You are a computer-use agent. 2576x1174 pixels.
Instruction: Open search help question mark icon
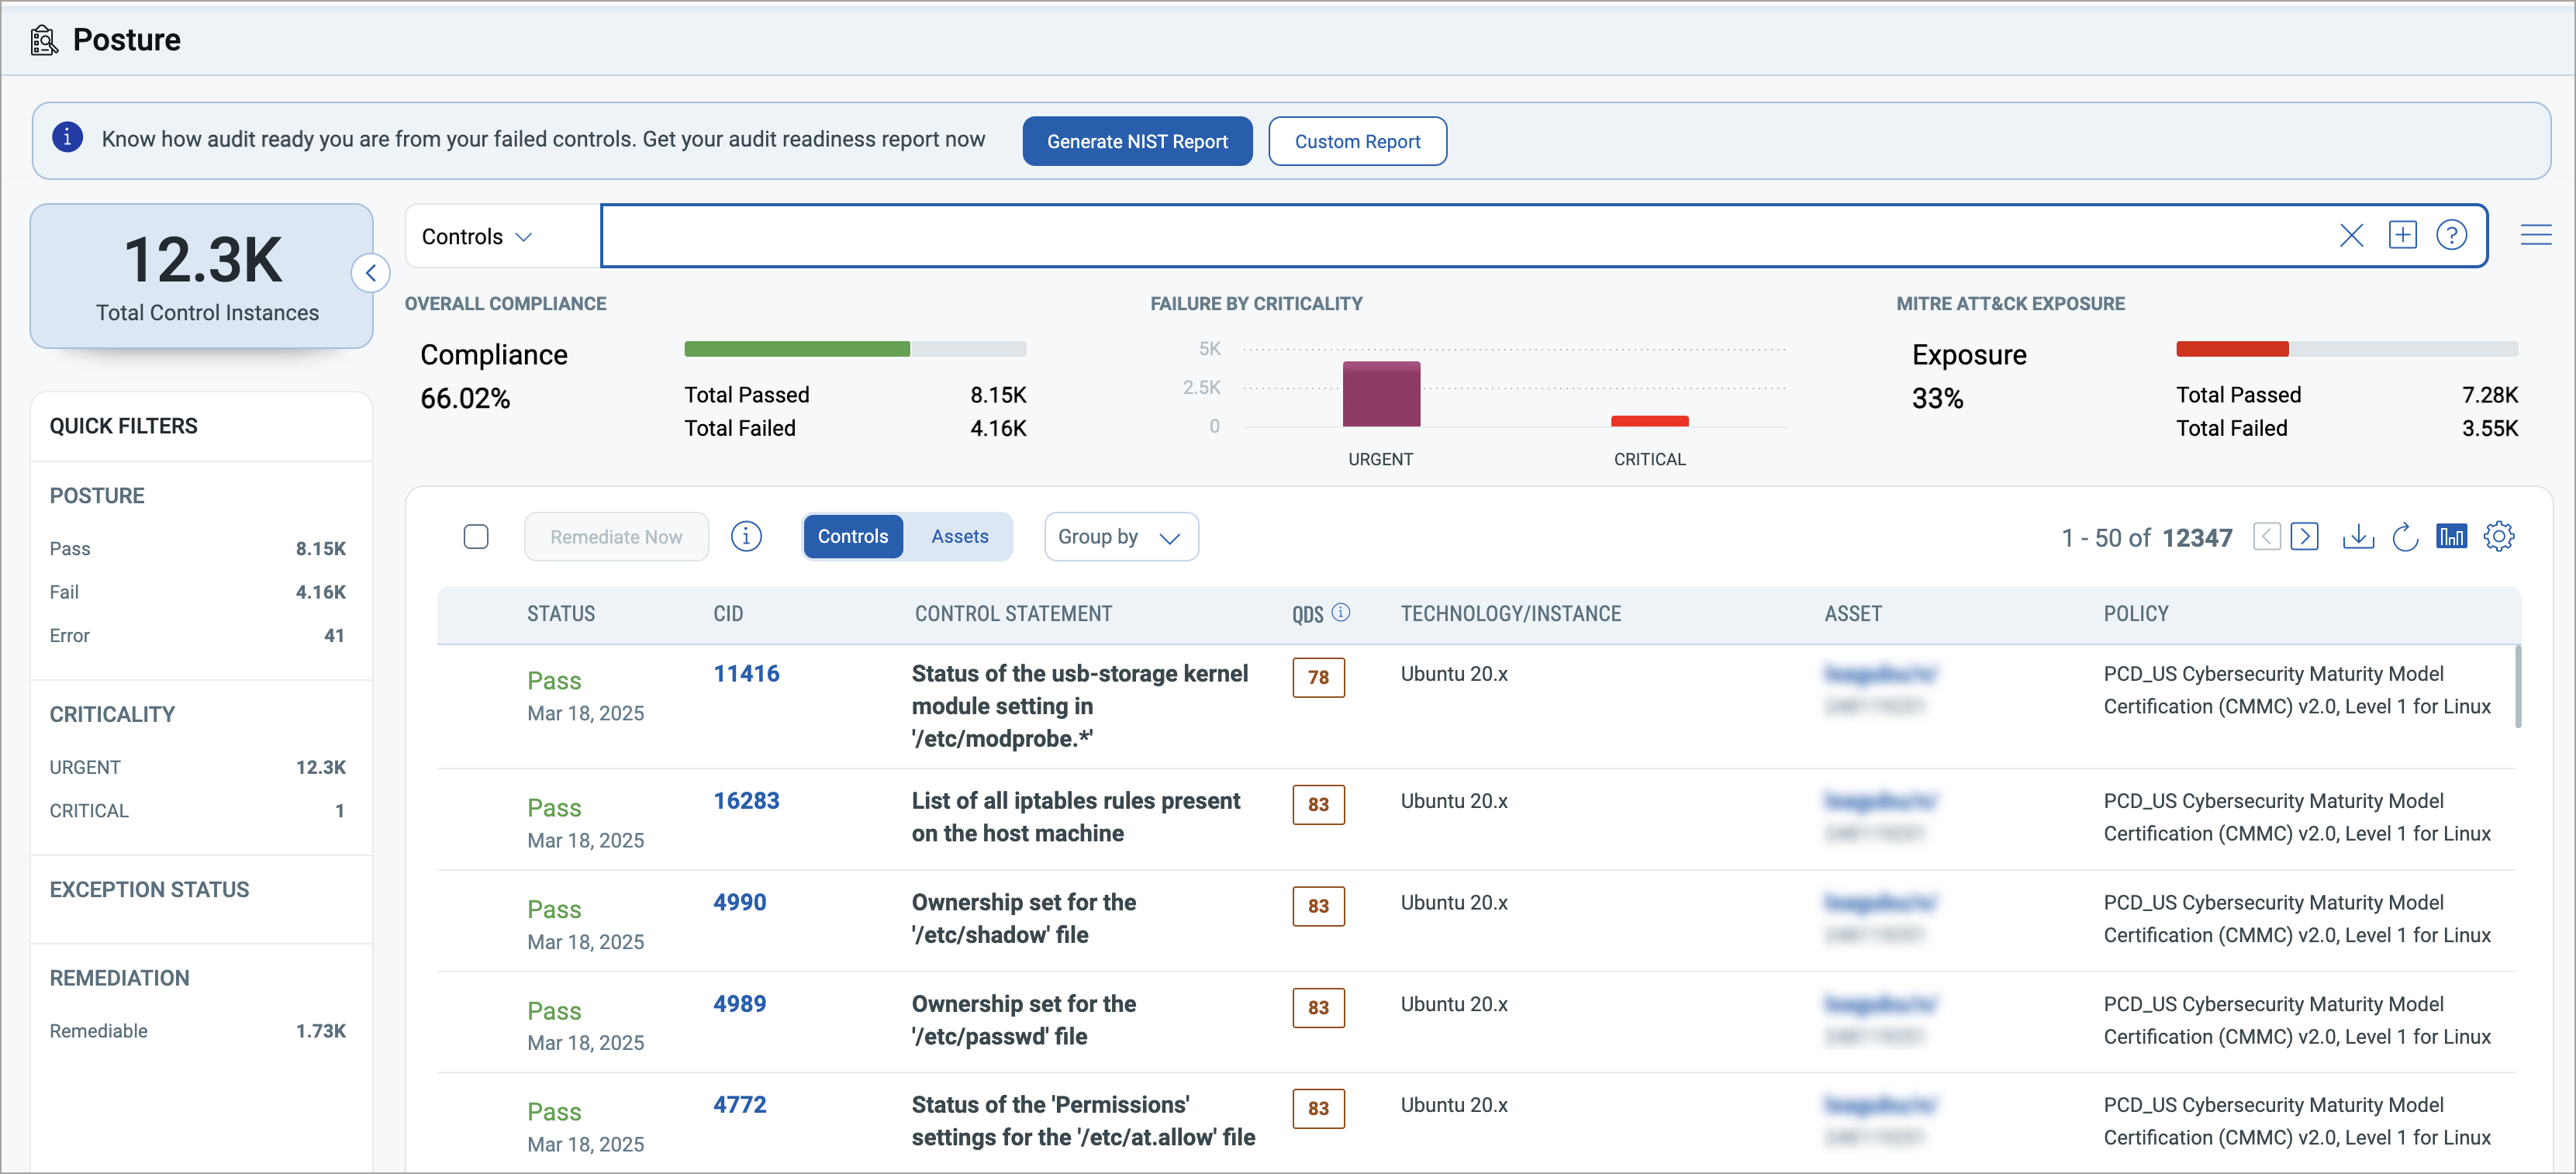2451,236
